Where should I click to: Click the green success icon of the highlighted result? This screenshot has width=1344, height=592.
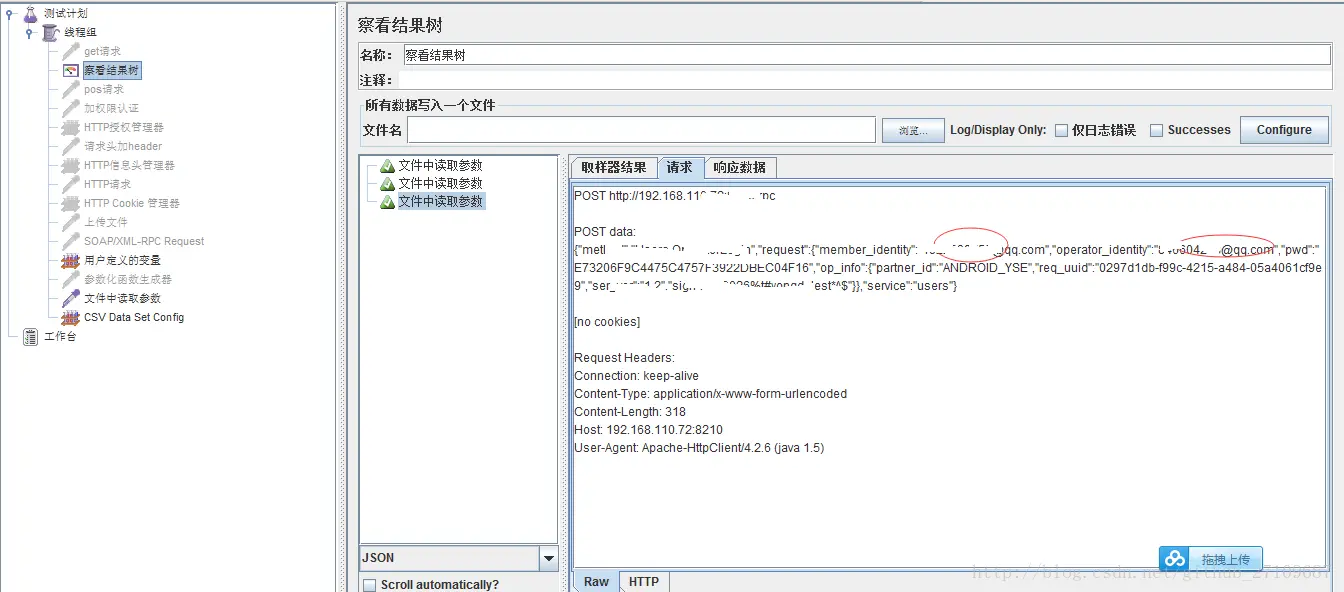387,202
